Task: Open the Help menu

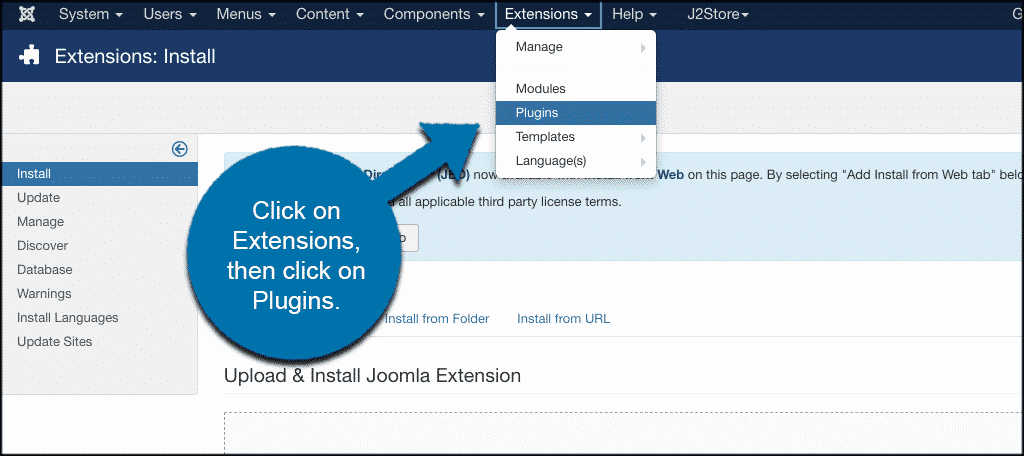Action: point(635,14)
